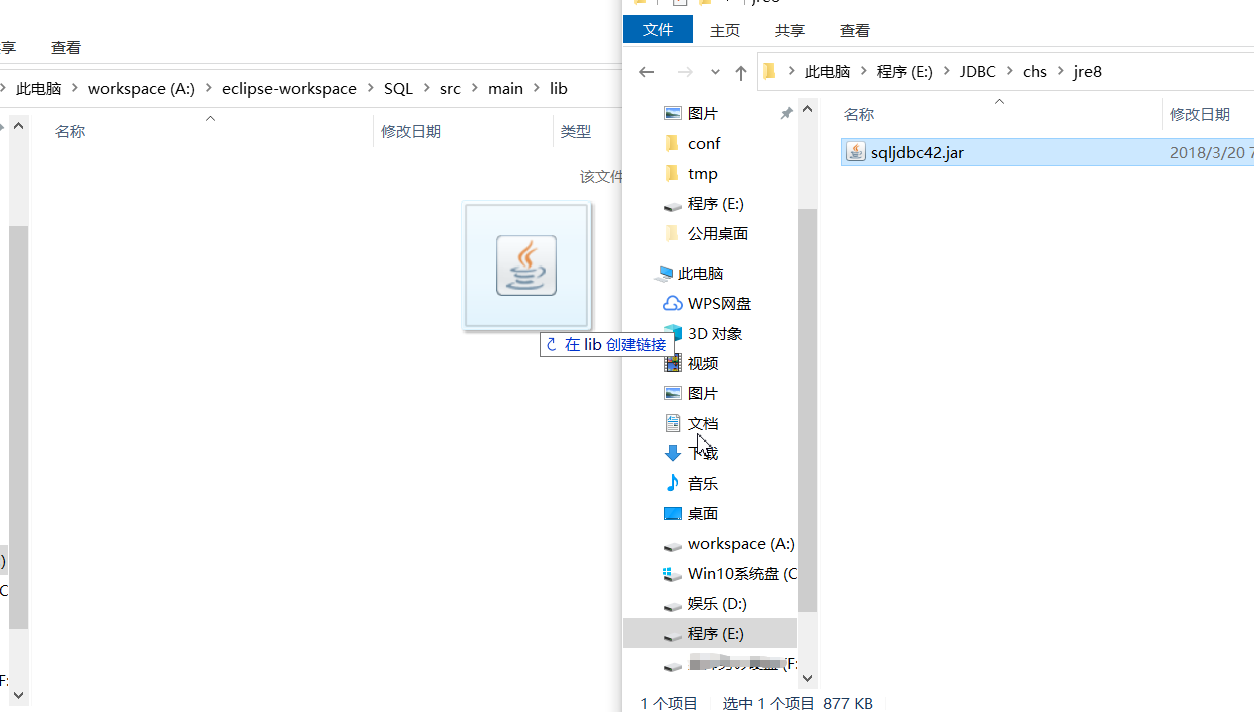Unpin 图片 from quick access
The height and width of the screenshot is (712, 1254).
point(786,113)
